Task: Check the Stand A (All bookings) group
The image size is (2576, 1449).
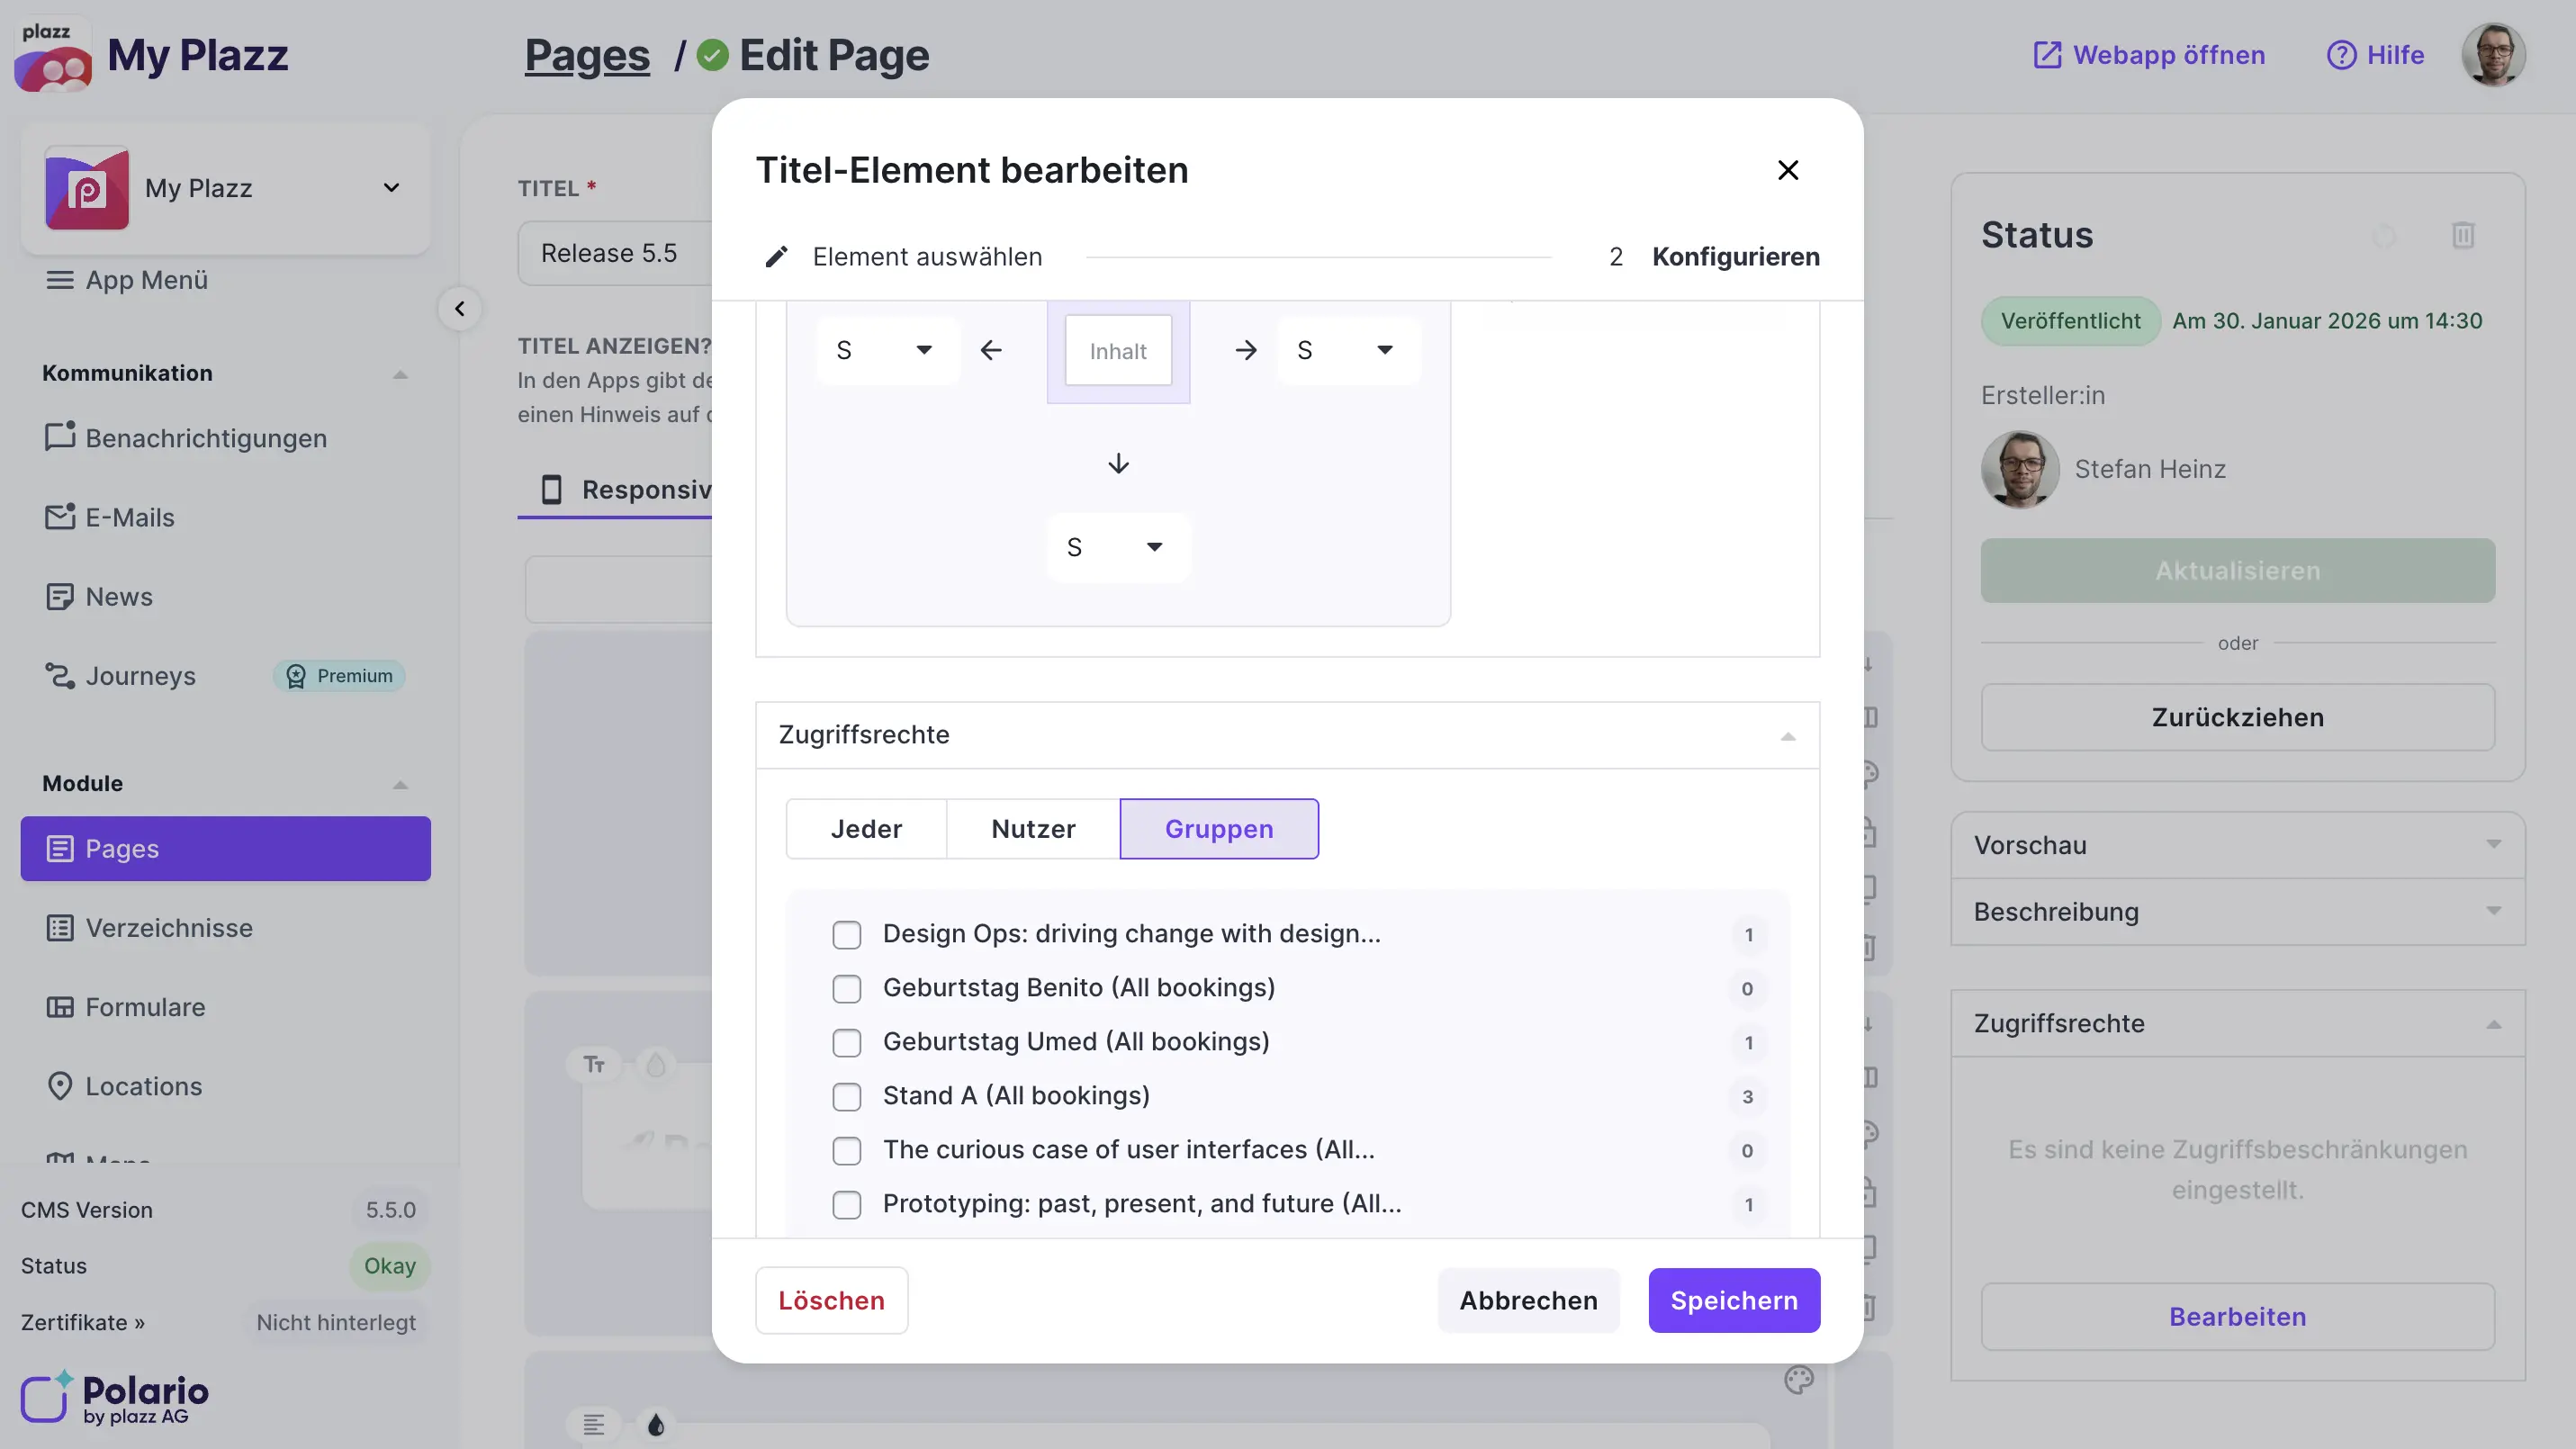Action: pos(846,1097)
